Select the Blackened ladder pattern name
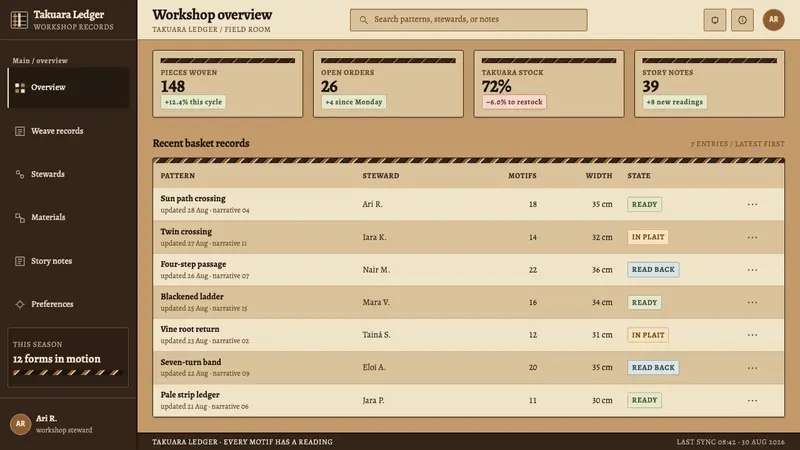This screenshot has width=800, height=450. pos(192,296)
